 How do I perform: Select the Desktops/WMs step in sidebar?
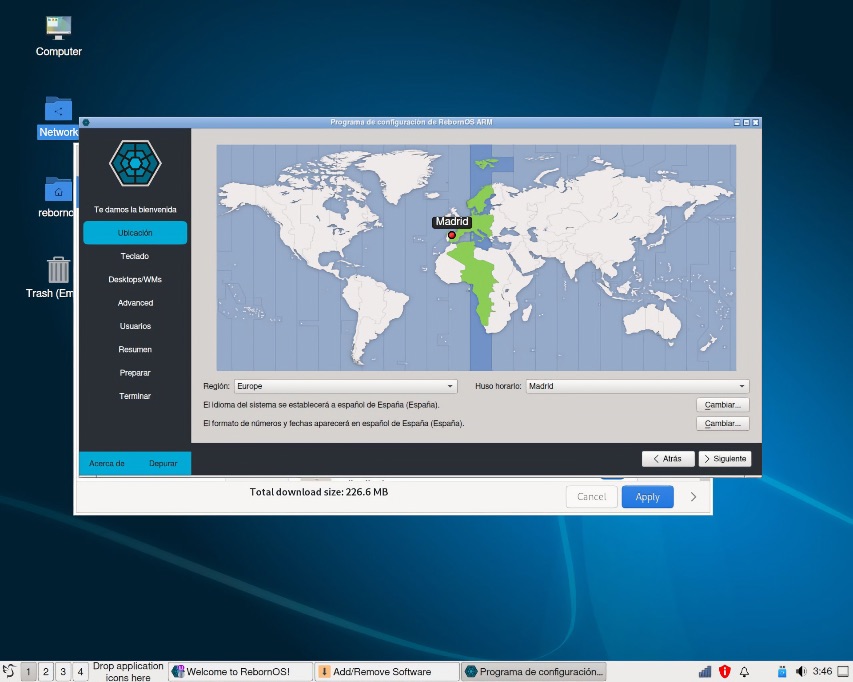click(x=135, y=280)
